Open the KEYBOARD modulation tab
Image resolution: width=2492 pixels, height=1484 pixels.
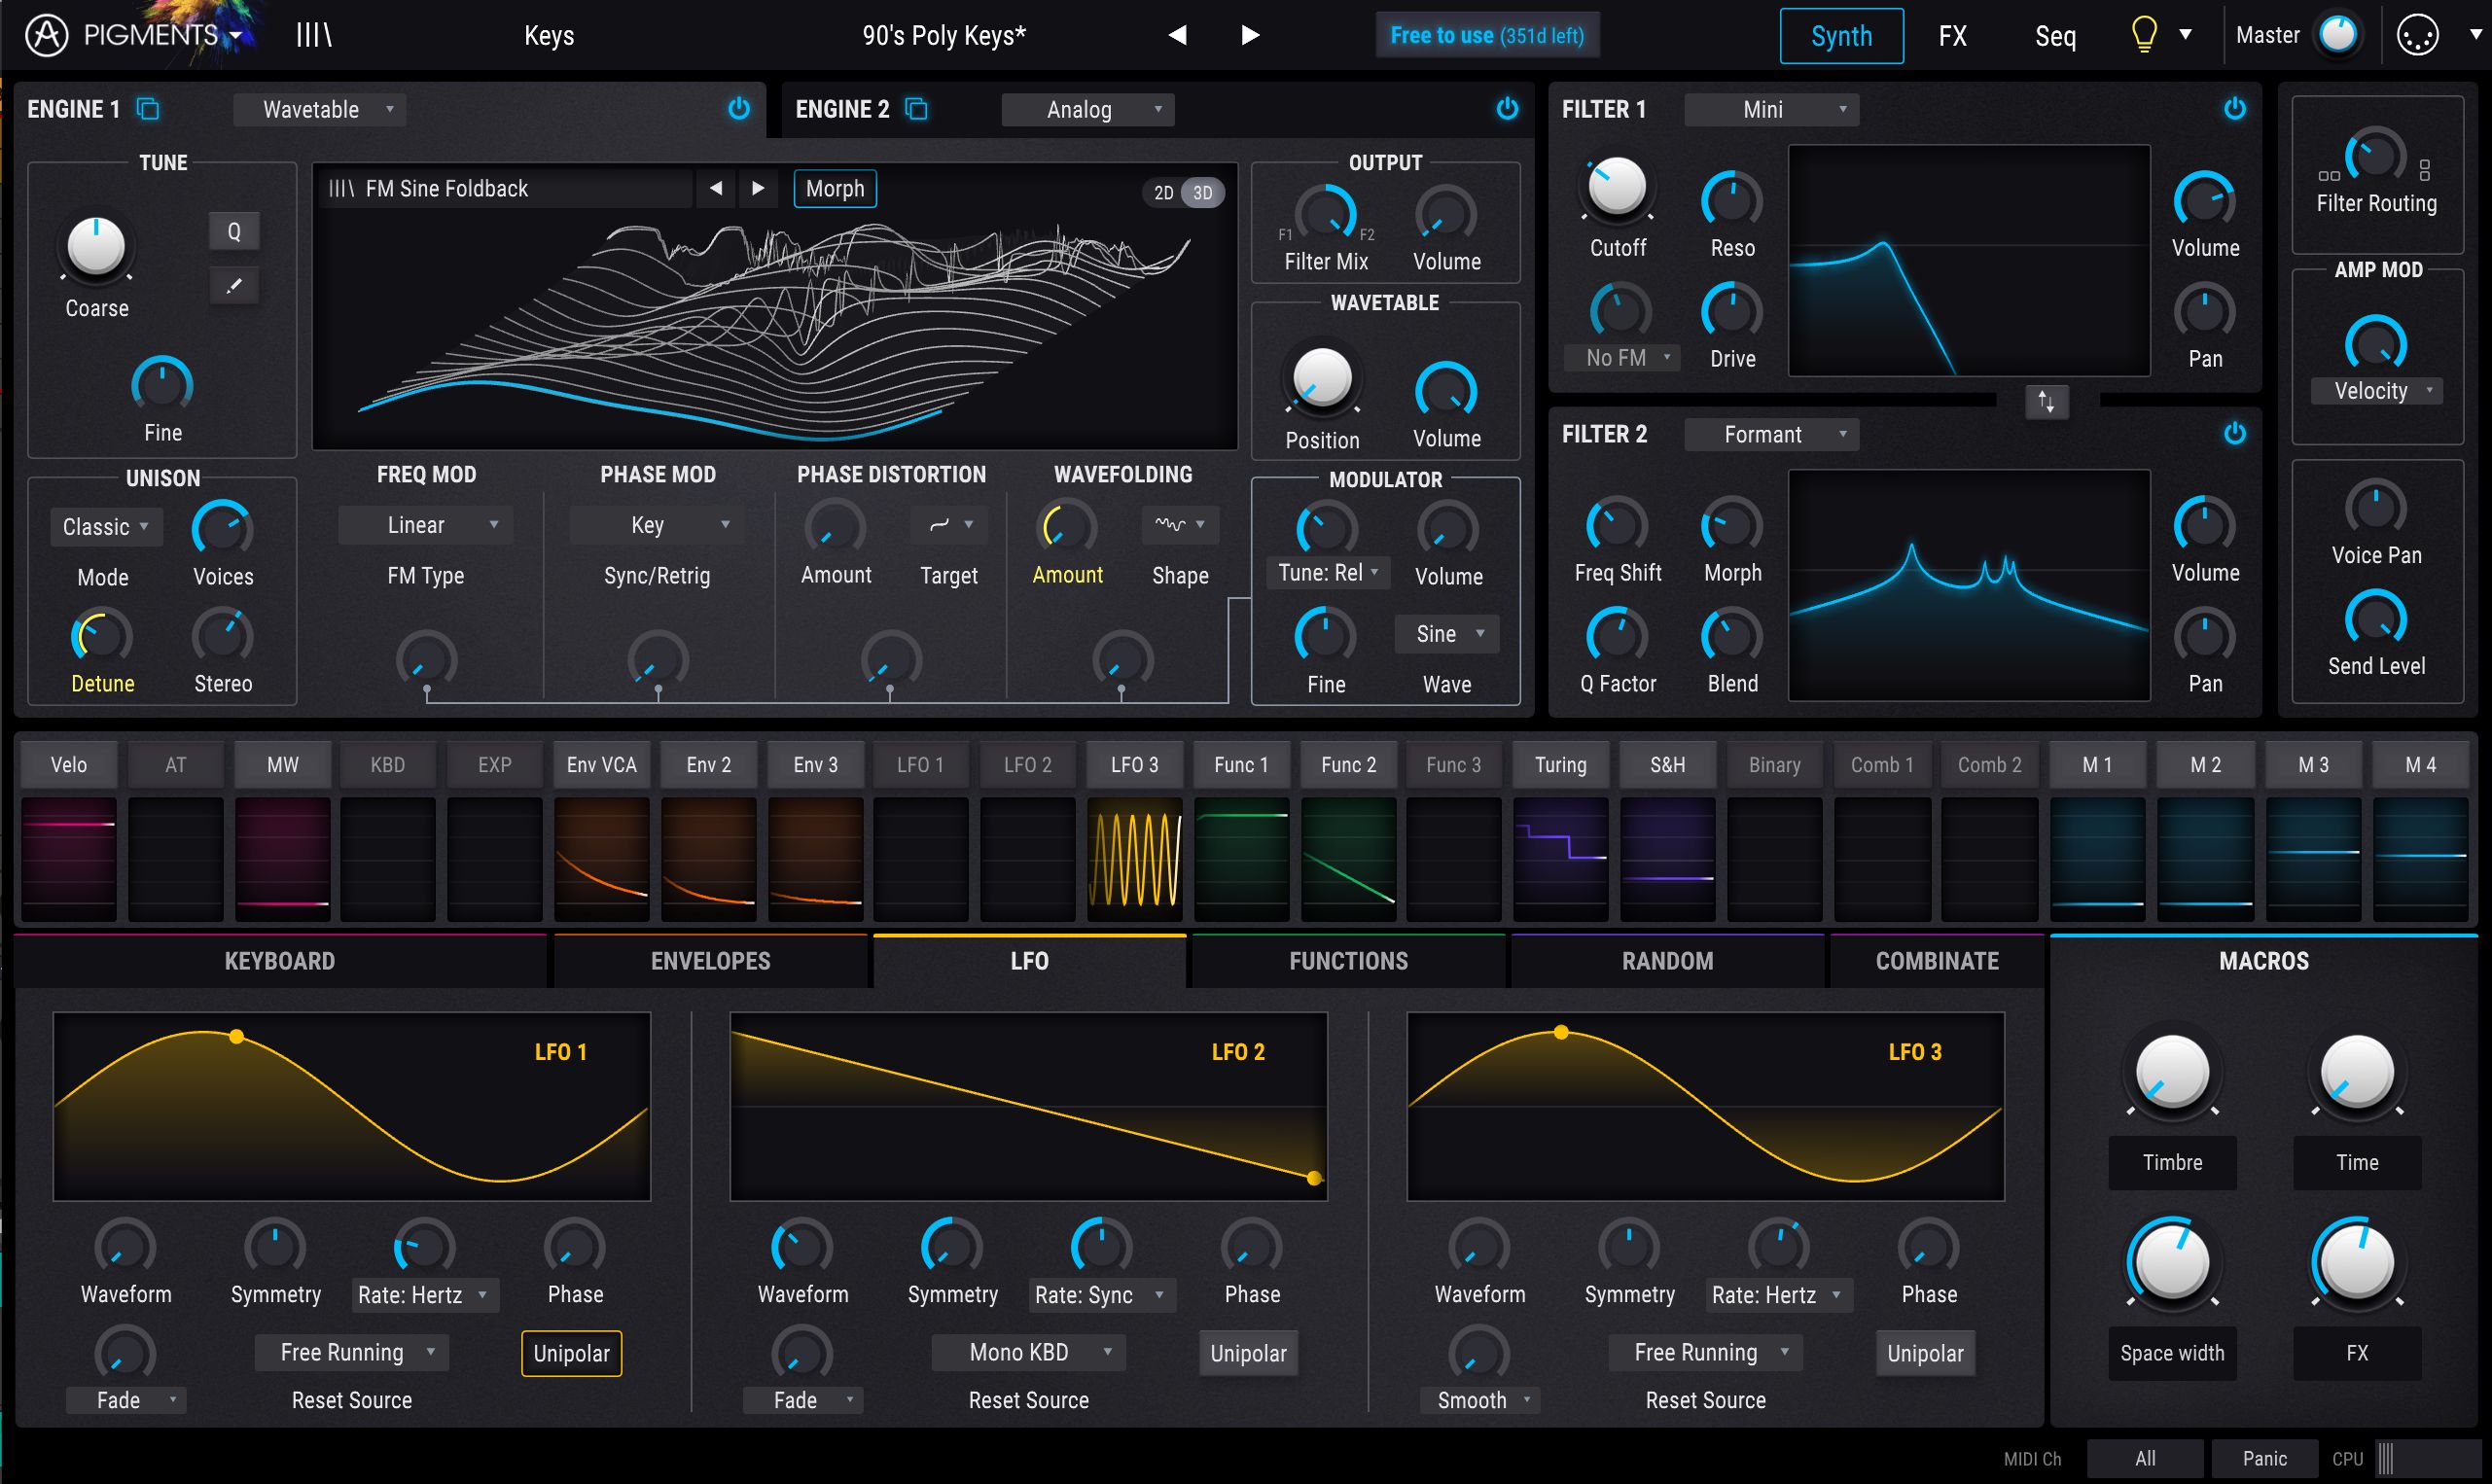click(280, 961)
